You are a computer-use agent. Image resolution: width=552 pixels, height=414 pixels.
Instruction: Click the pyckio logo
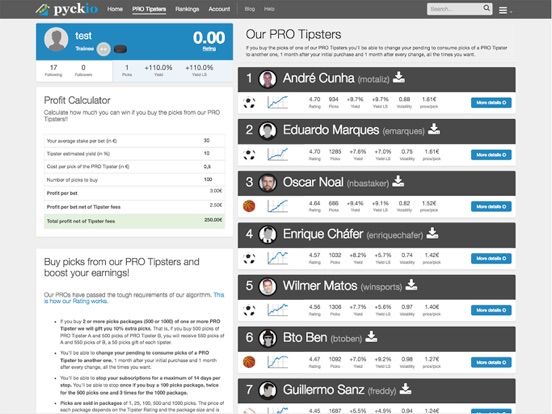pos(67,9)
